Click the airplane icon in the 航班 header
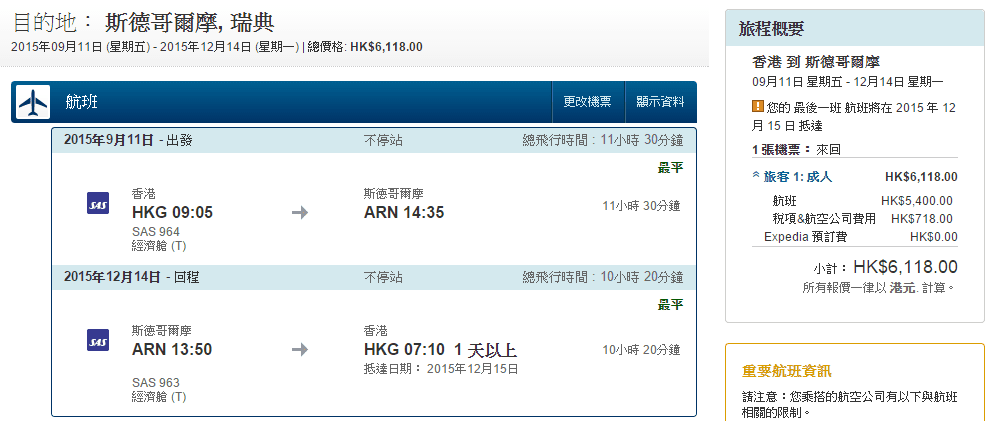The width and height of the screenshot is (991, 421). [34, 102]
